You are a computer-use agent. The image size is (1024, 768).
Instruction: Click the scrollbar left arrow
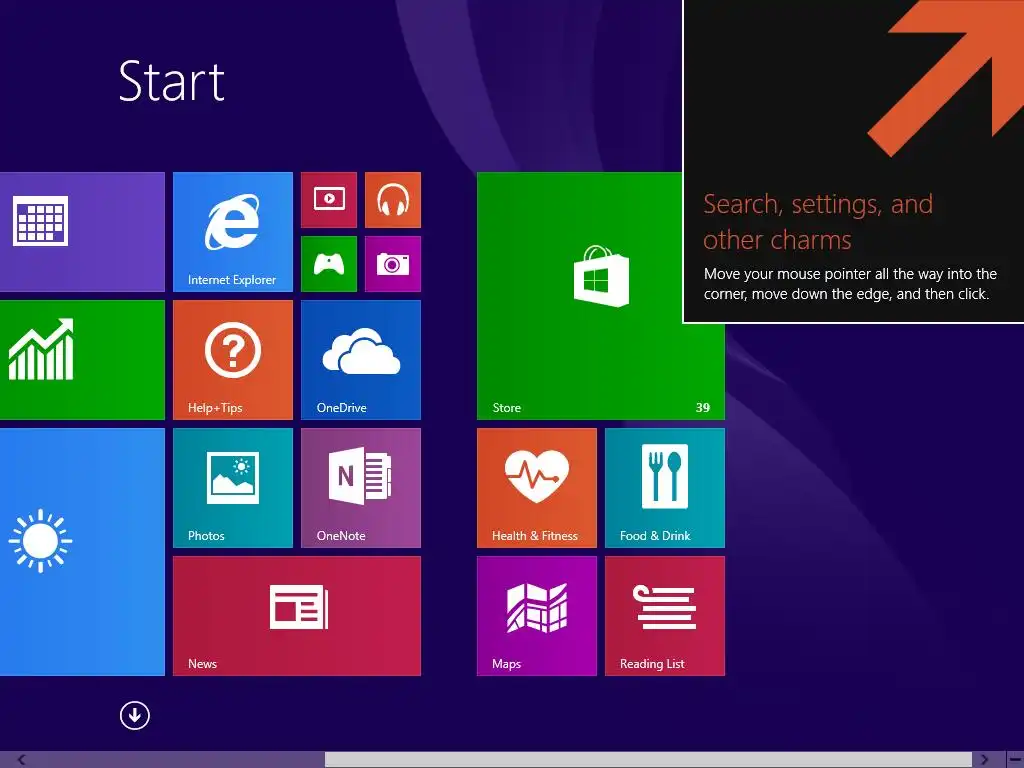click(x=22, y=760)
